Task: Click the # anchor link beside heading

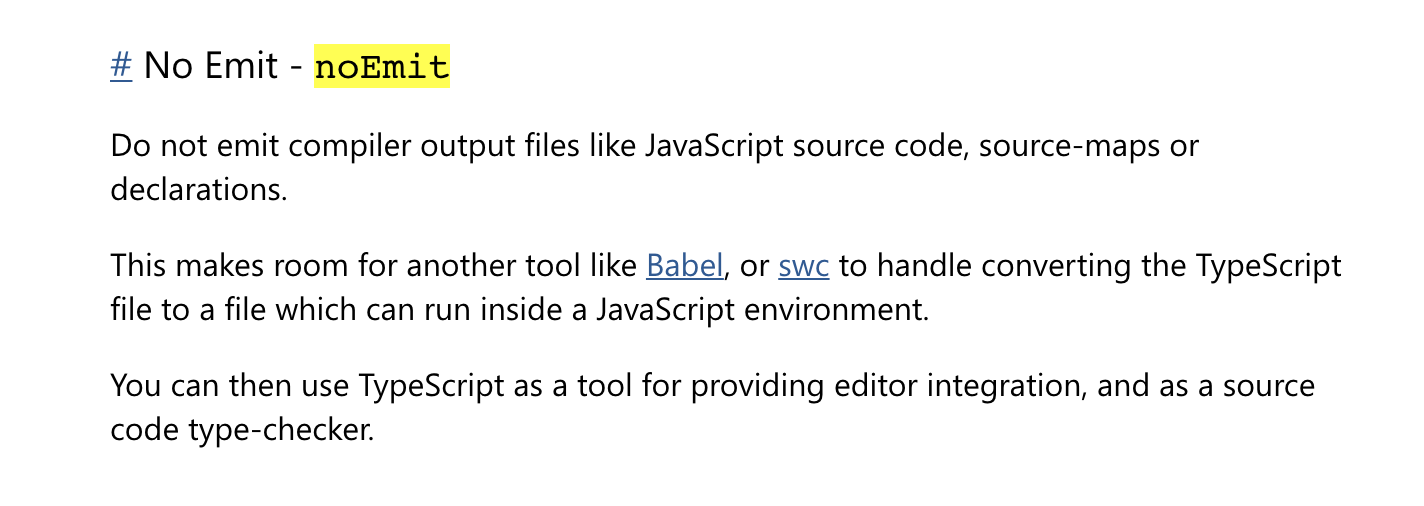Action: [x=121, y=67]
